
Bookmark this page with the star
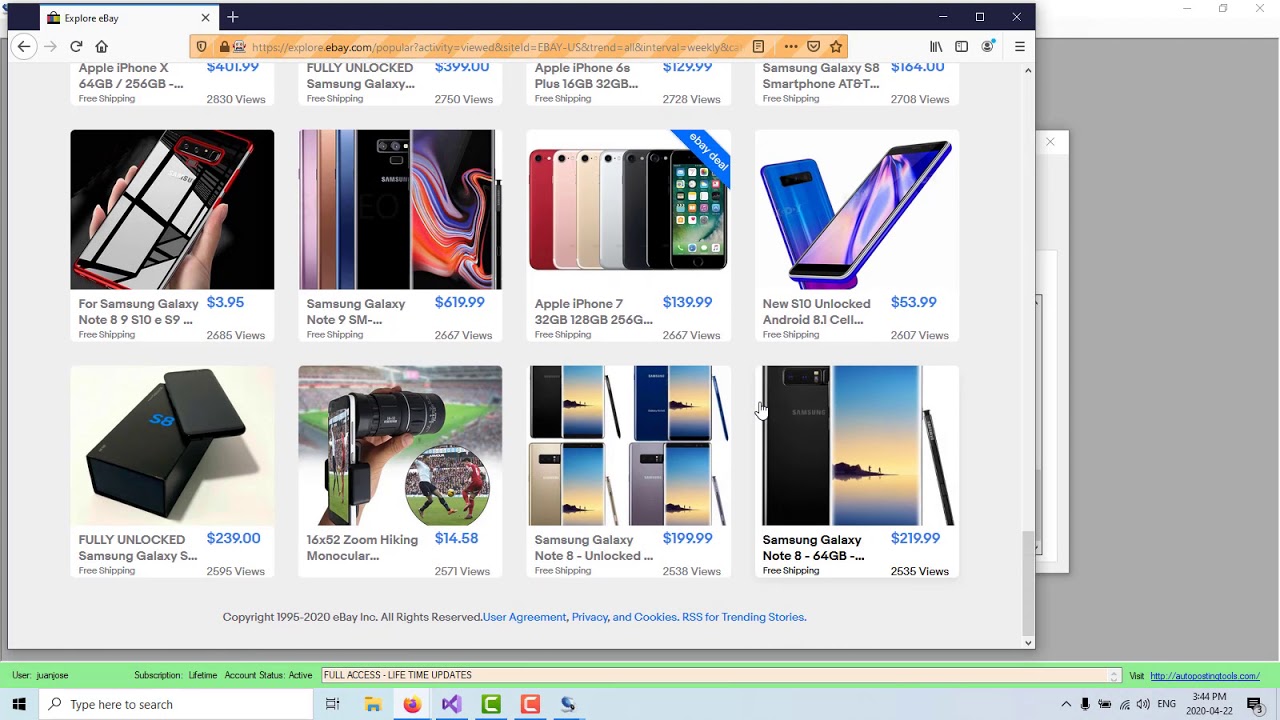click(x=836, y=46)
